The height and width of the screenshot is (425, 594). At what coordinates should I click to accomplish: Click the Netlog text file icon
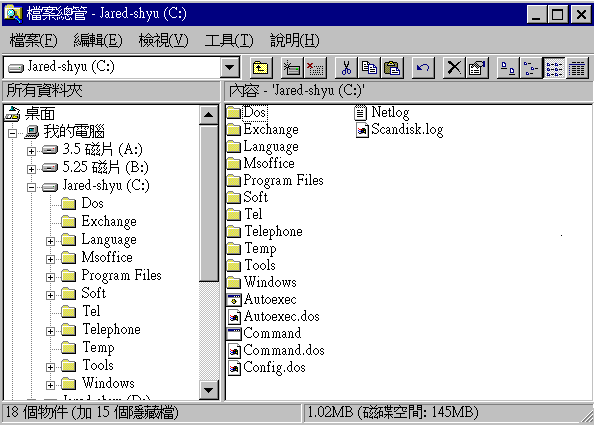click(361, 112)
